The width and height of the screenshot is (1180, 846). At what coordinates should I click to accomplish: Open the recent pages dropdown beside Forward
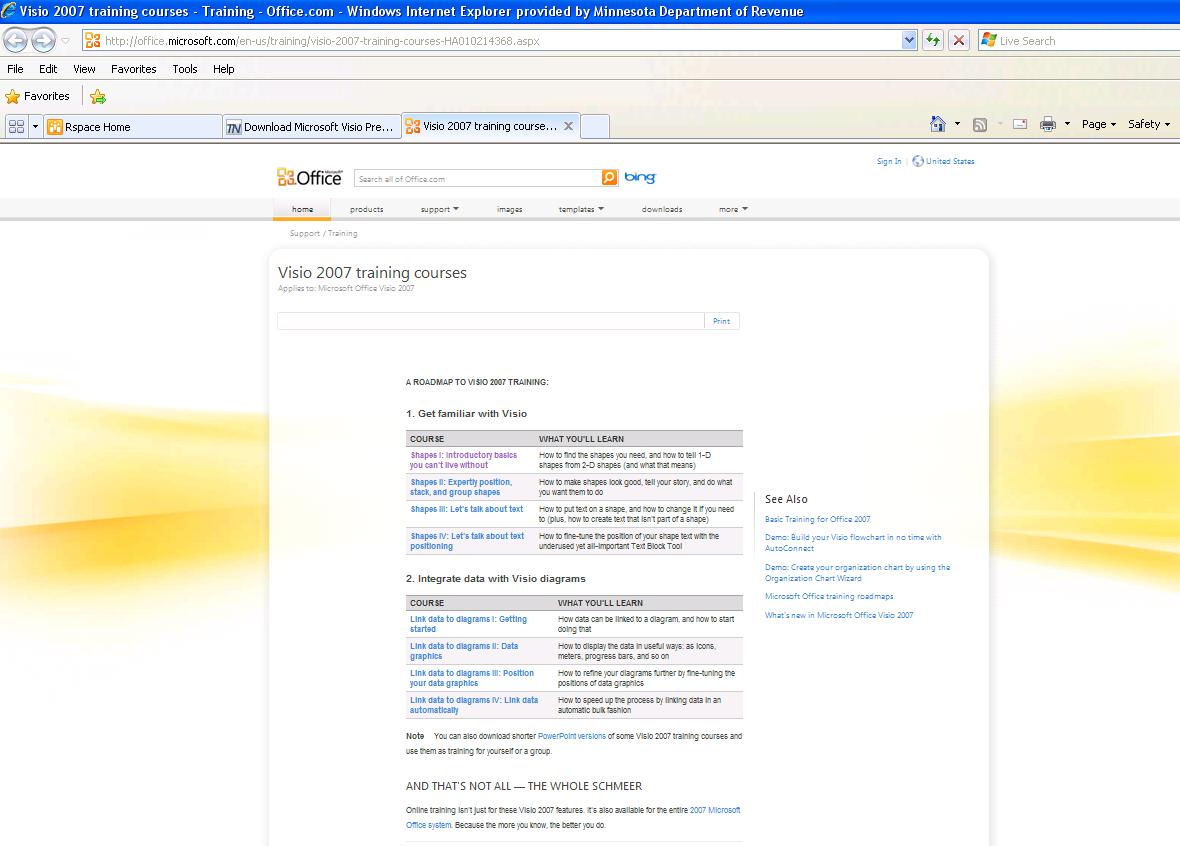(x=65, y=41)
